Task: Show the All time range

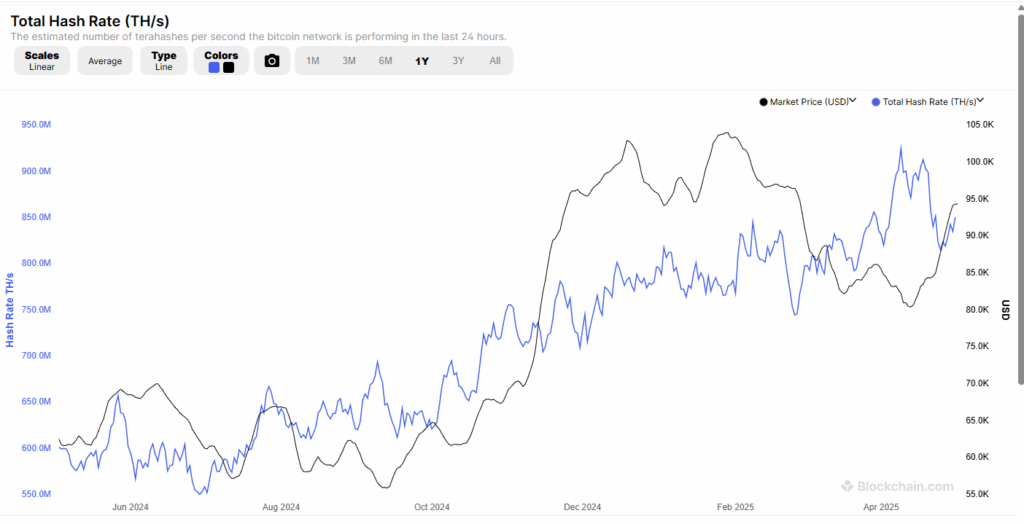Action: (x=495, y=61)
